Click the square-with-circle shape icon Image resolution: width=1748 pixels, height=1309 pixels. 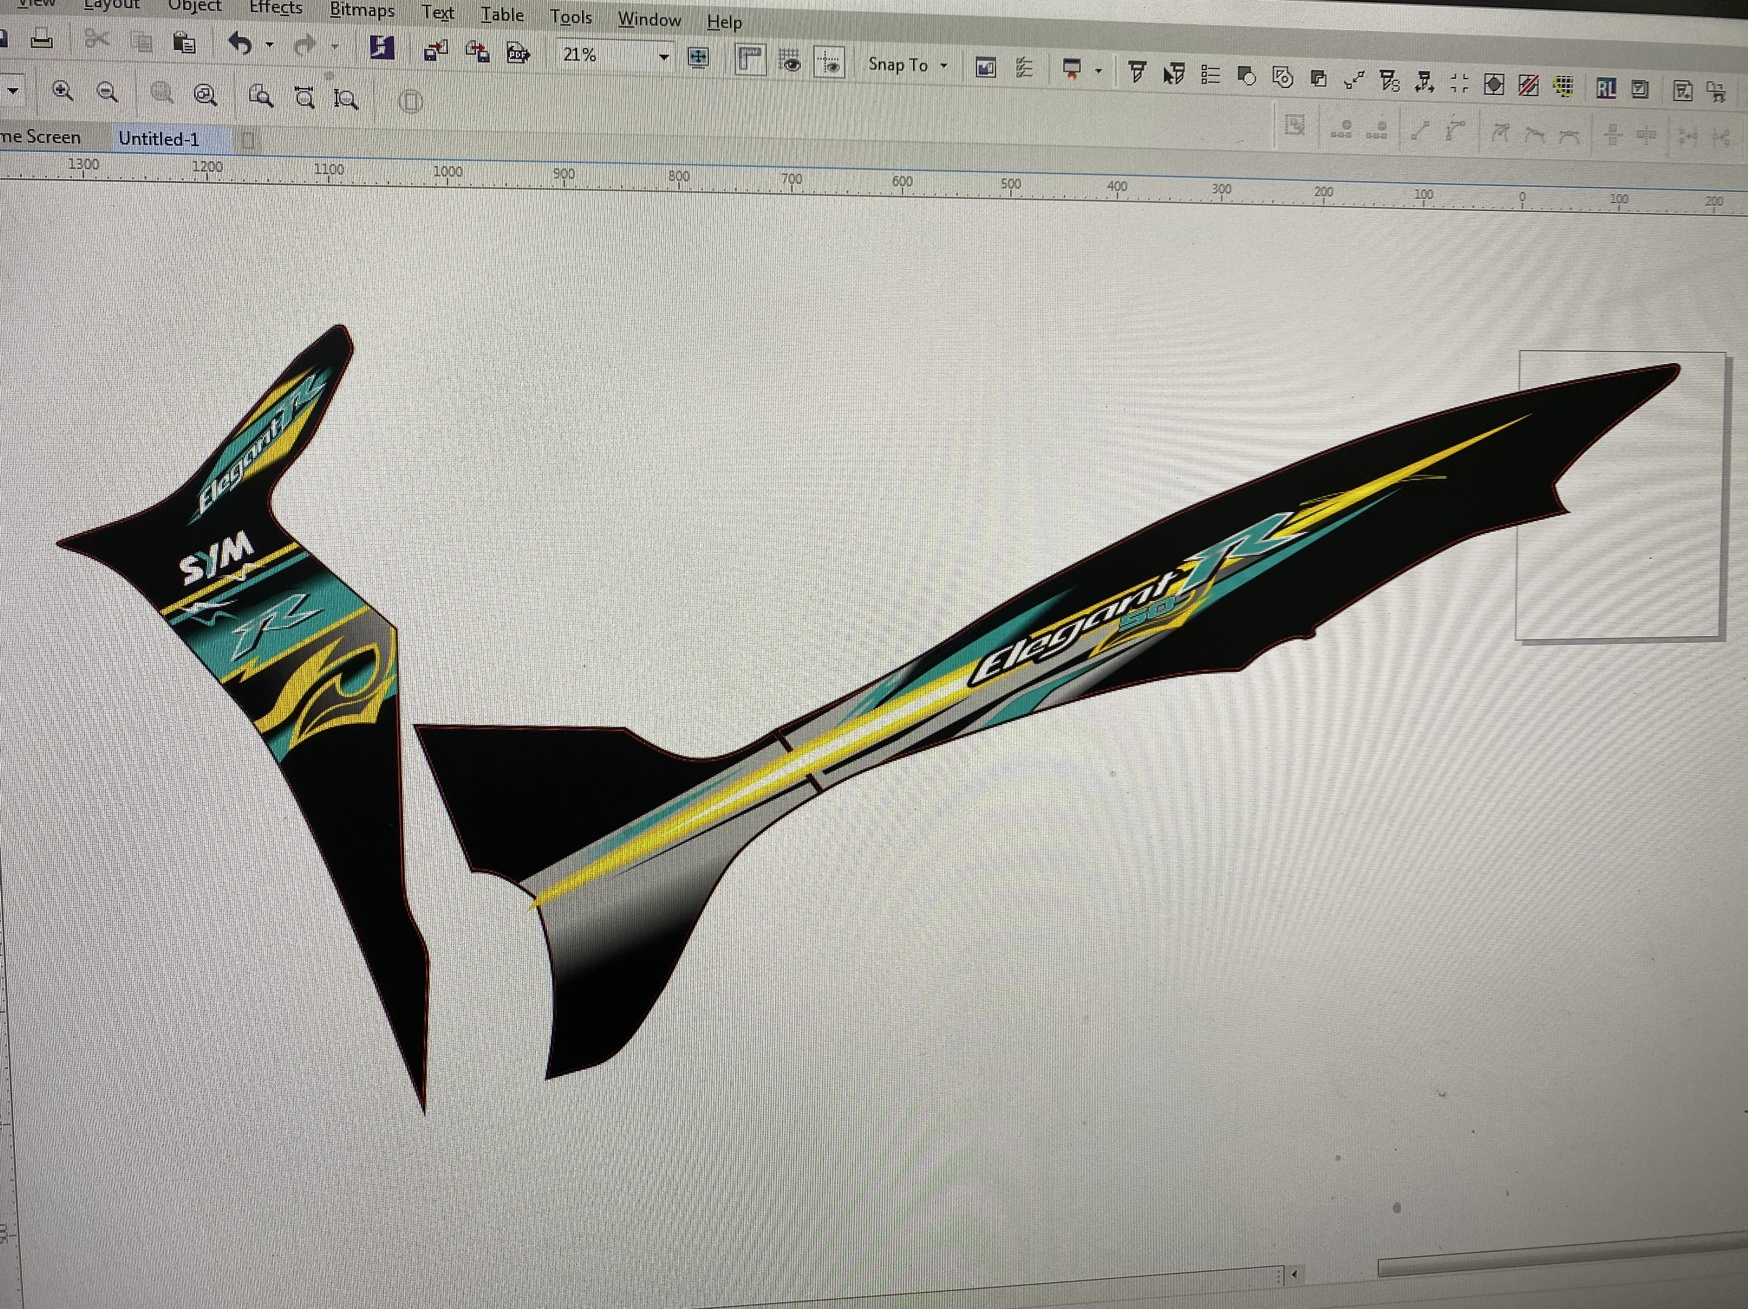point(1246,75)
